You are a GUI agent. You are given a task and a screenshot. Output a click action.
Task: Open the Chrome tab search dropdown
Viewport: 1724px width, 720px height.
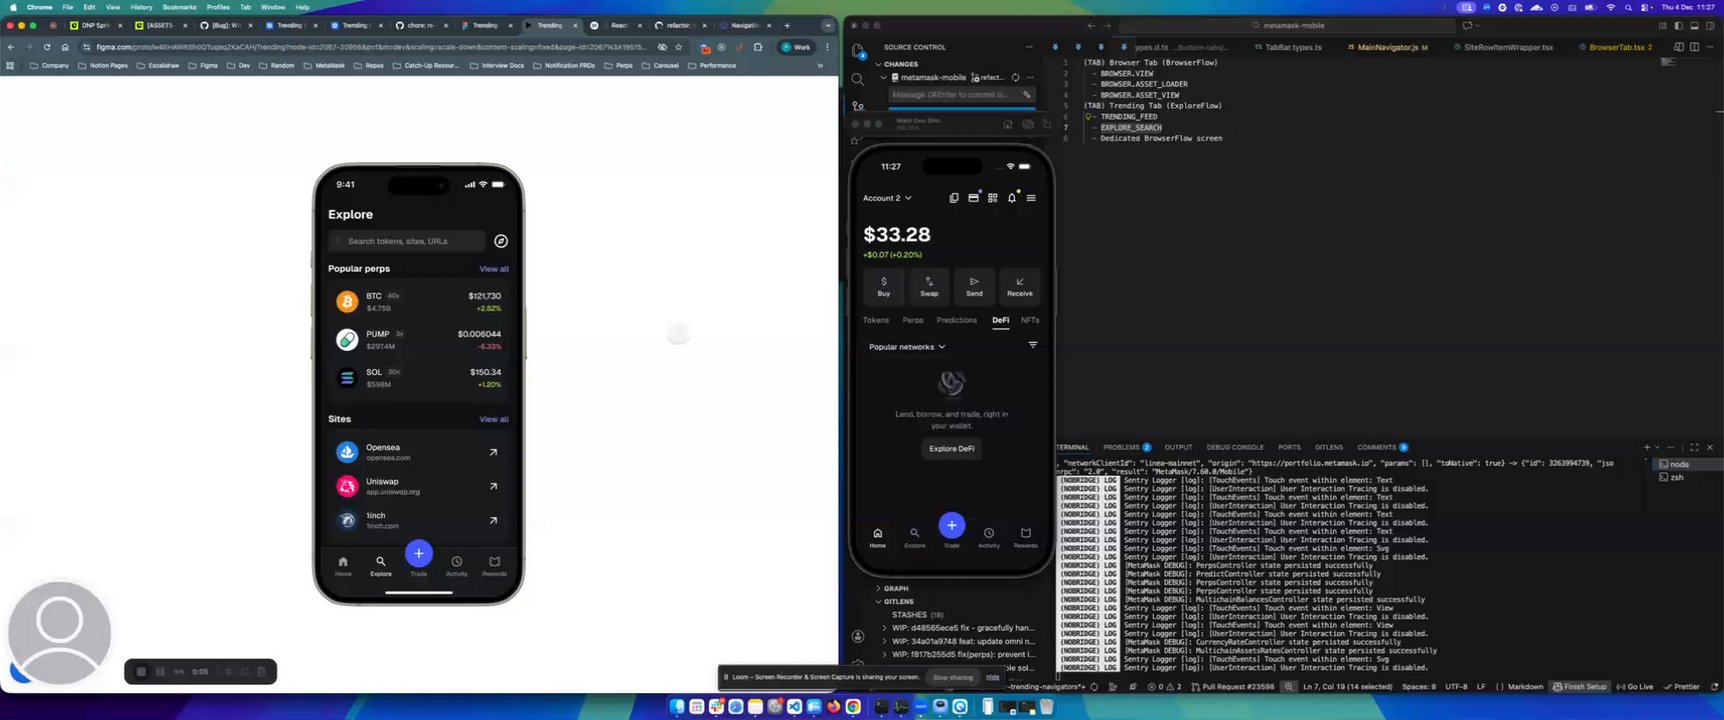828,25
